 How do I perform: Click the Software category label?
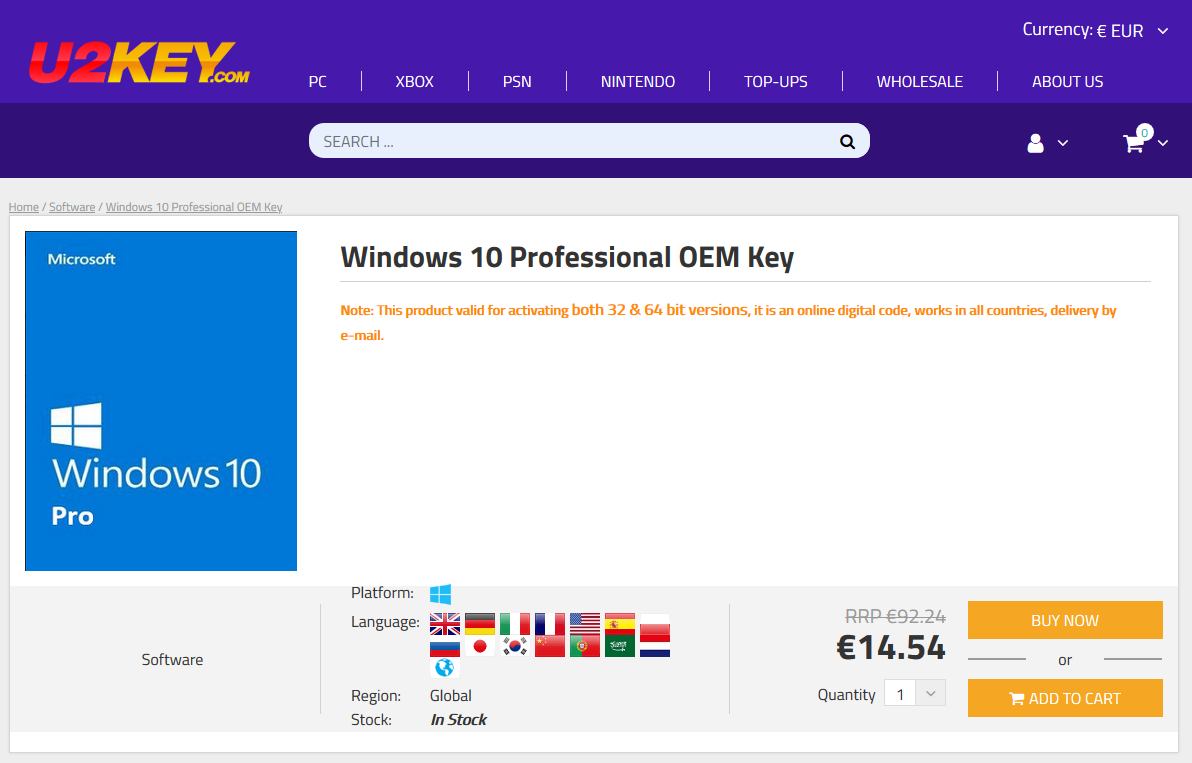(x=172, y=660)
